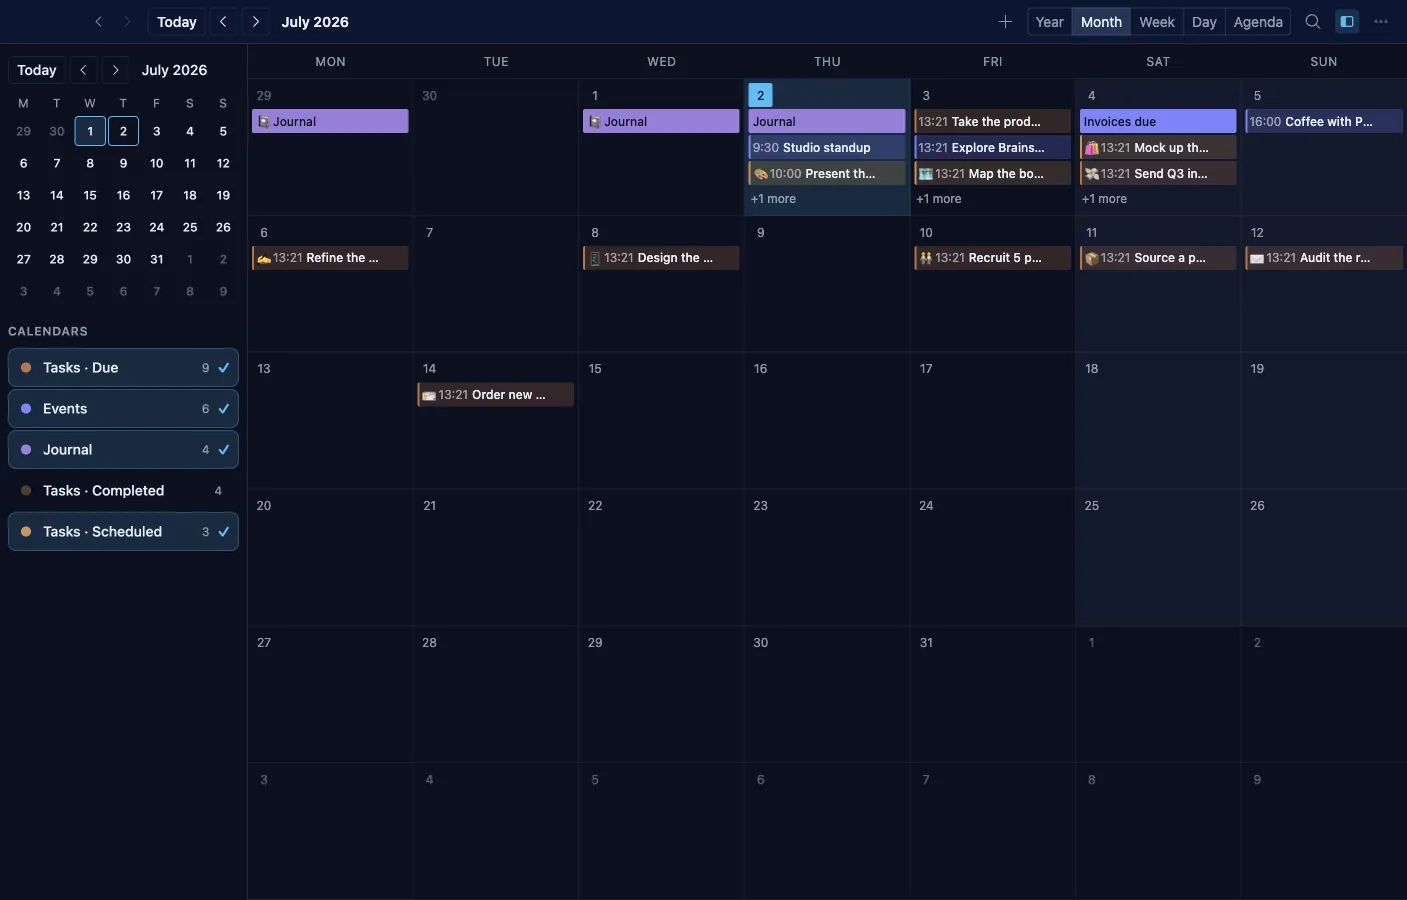Select day 15 in the mini calendar
Viewport: 1407px width, 900px height.
[x=90, y=195]
